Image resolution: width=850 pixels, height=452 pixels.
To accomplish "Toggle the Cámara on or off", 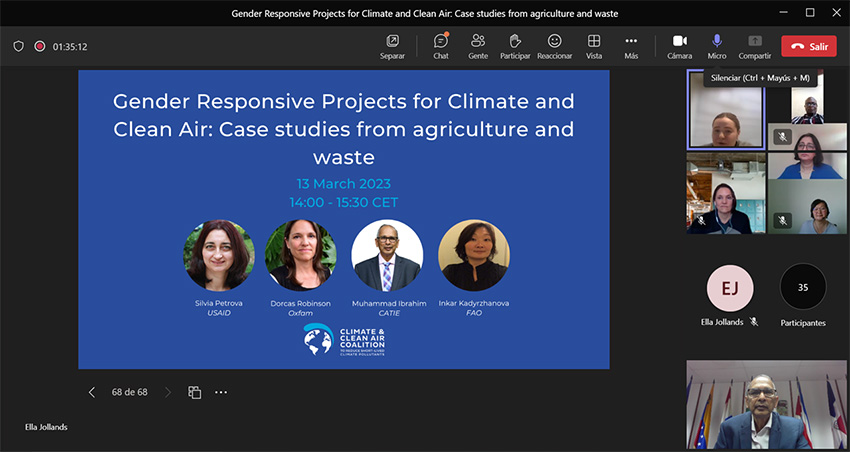I will [x=680, y=47].
